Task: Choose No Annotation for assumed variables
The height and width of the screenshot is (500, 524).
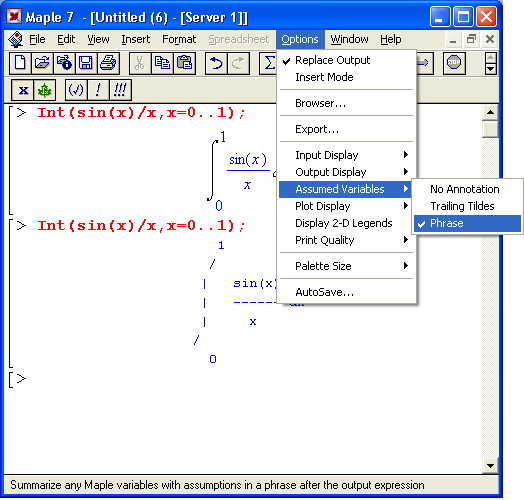Action: pyautogui.click(x=467, y=189)
